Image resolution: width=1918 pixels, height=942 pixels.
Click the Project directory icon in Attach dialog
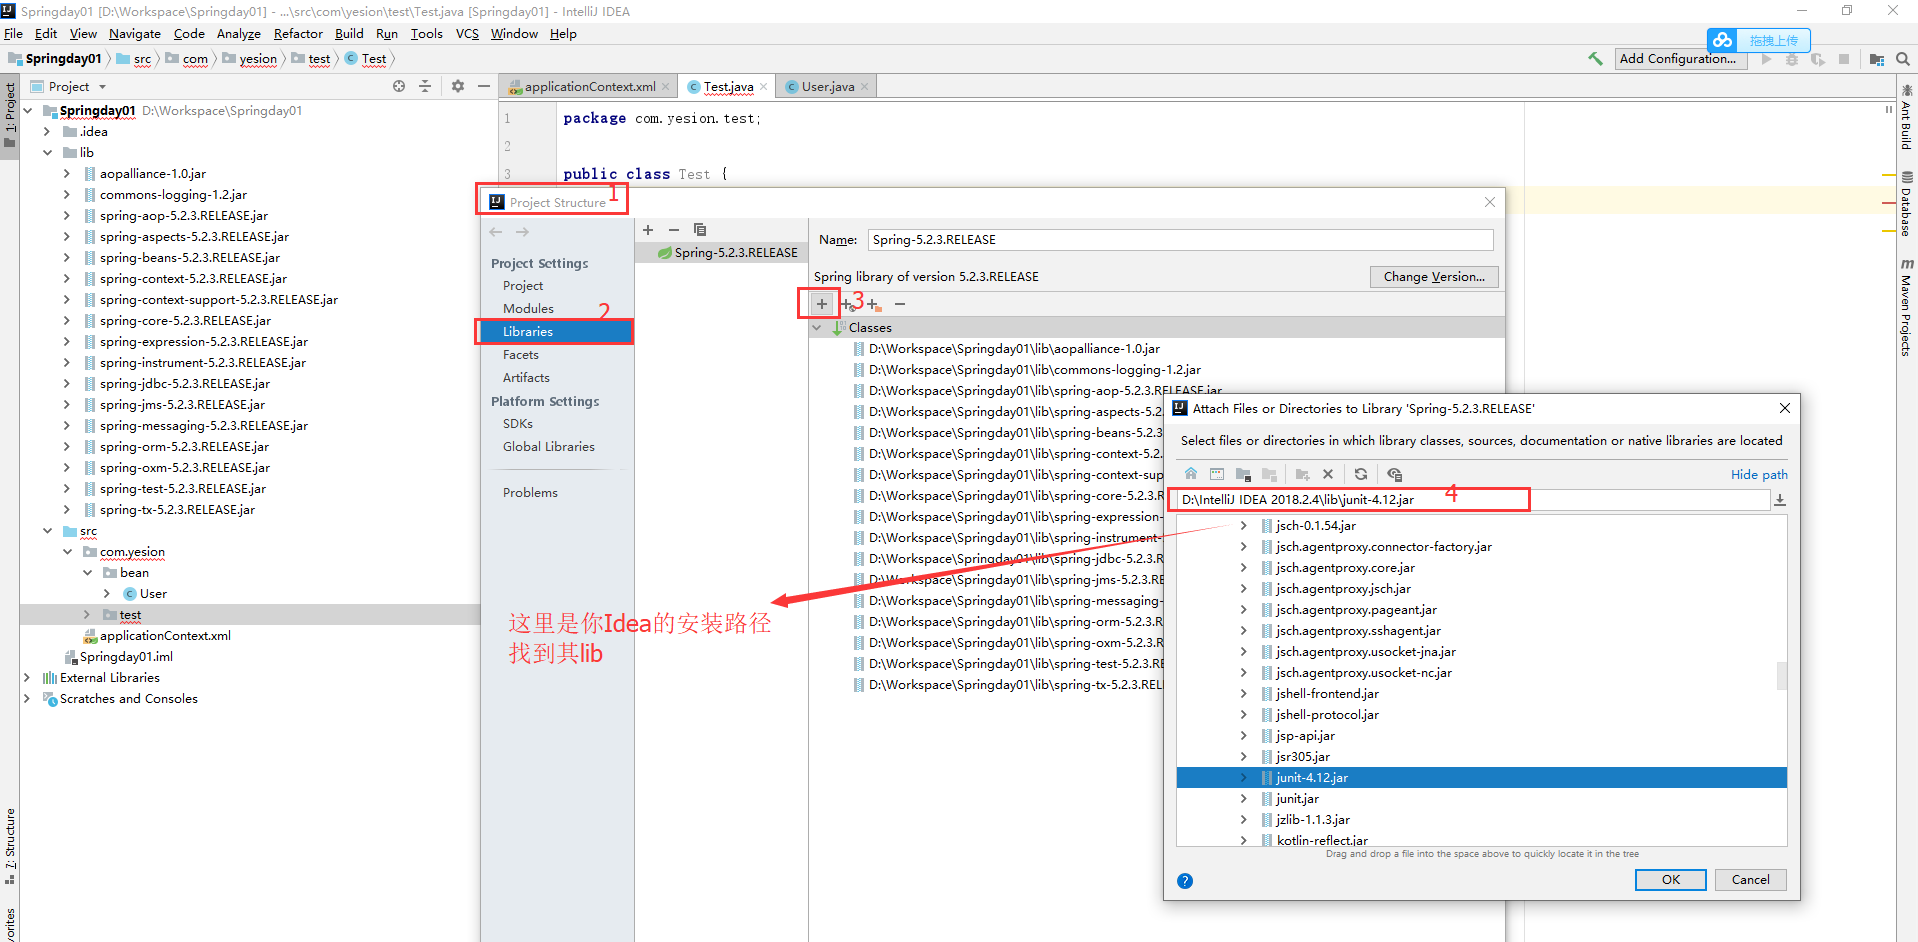pyautogui.click(x=1243, y=474)
